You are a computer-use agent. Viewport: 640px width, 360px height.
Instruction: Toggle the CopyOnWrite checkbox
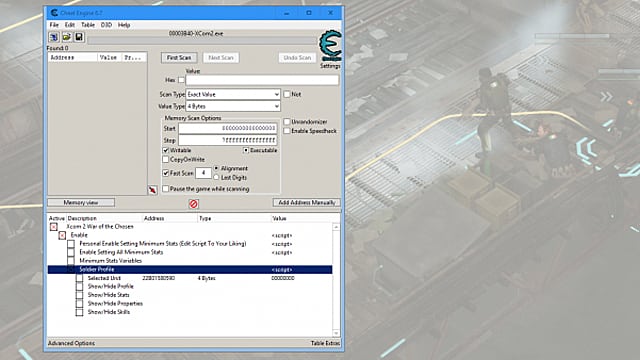[x=166, y=160]
